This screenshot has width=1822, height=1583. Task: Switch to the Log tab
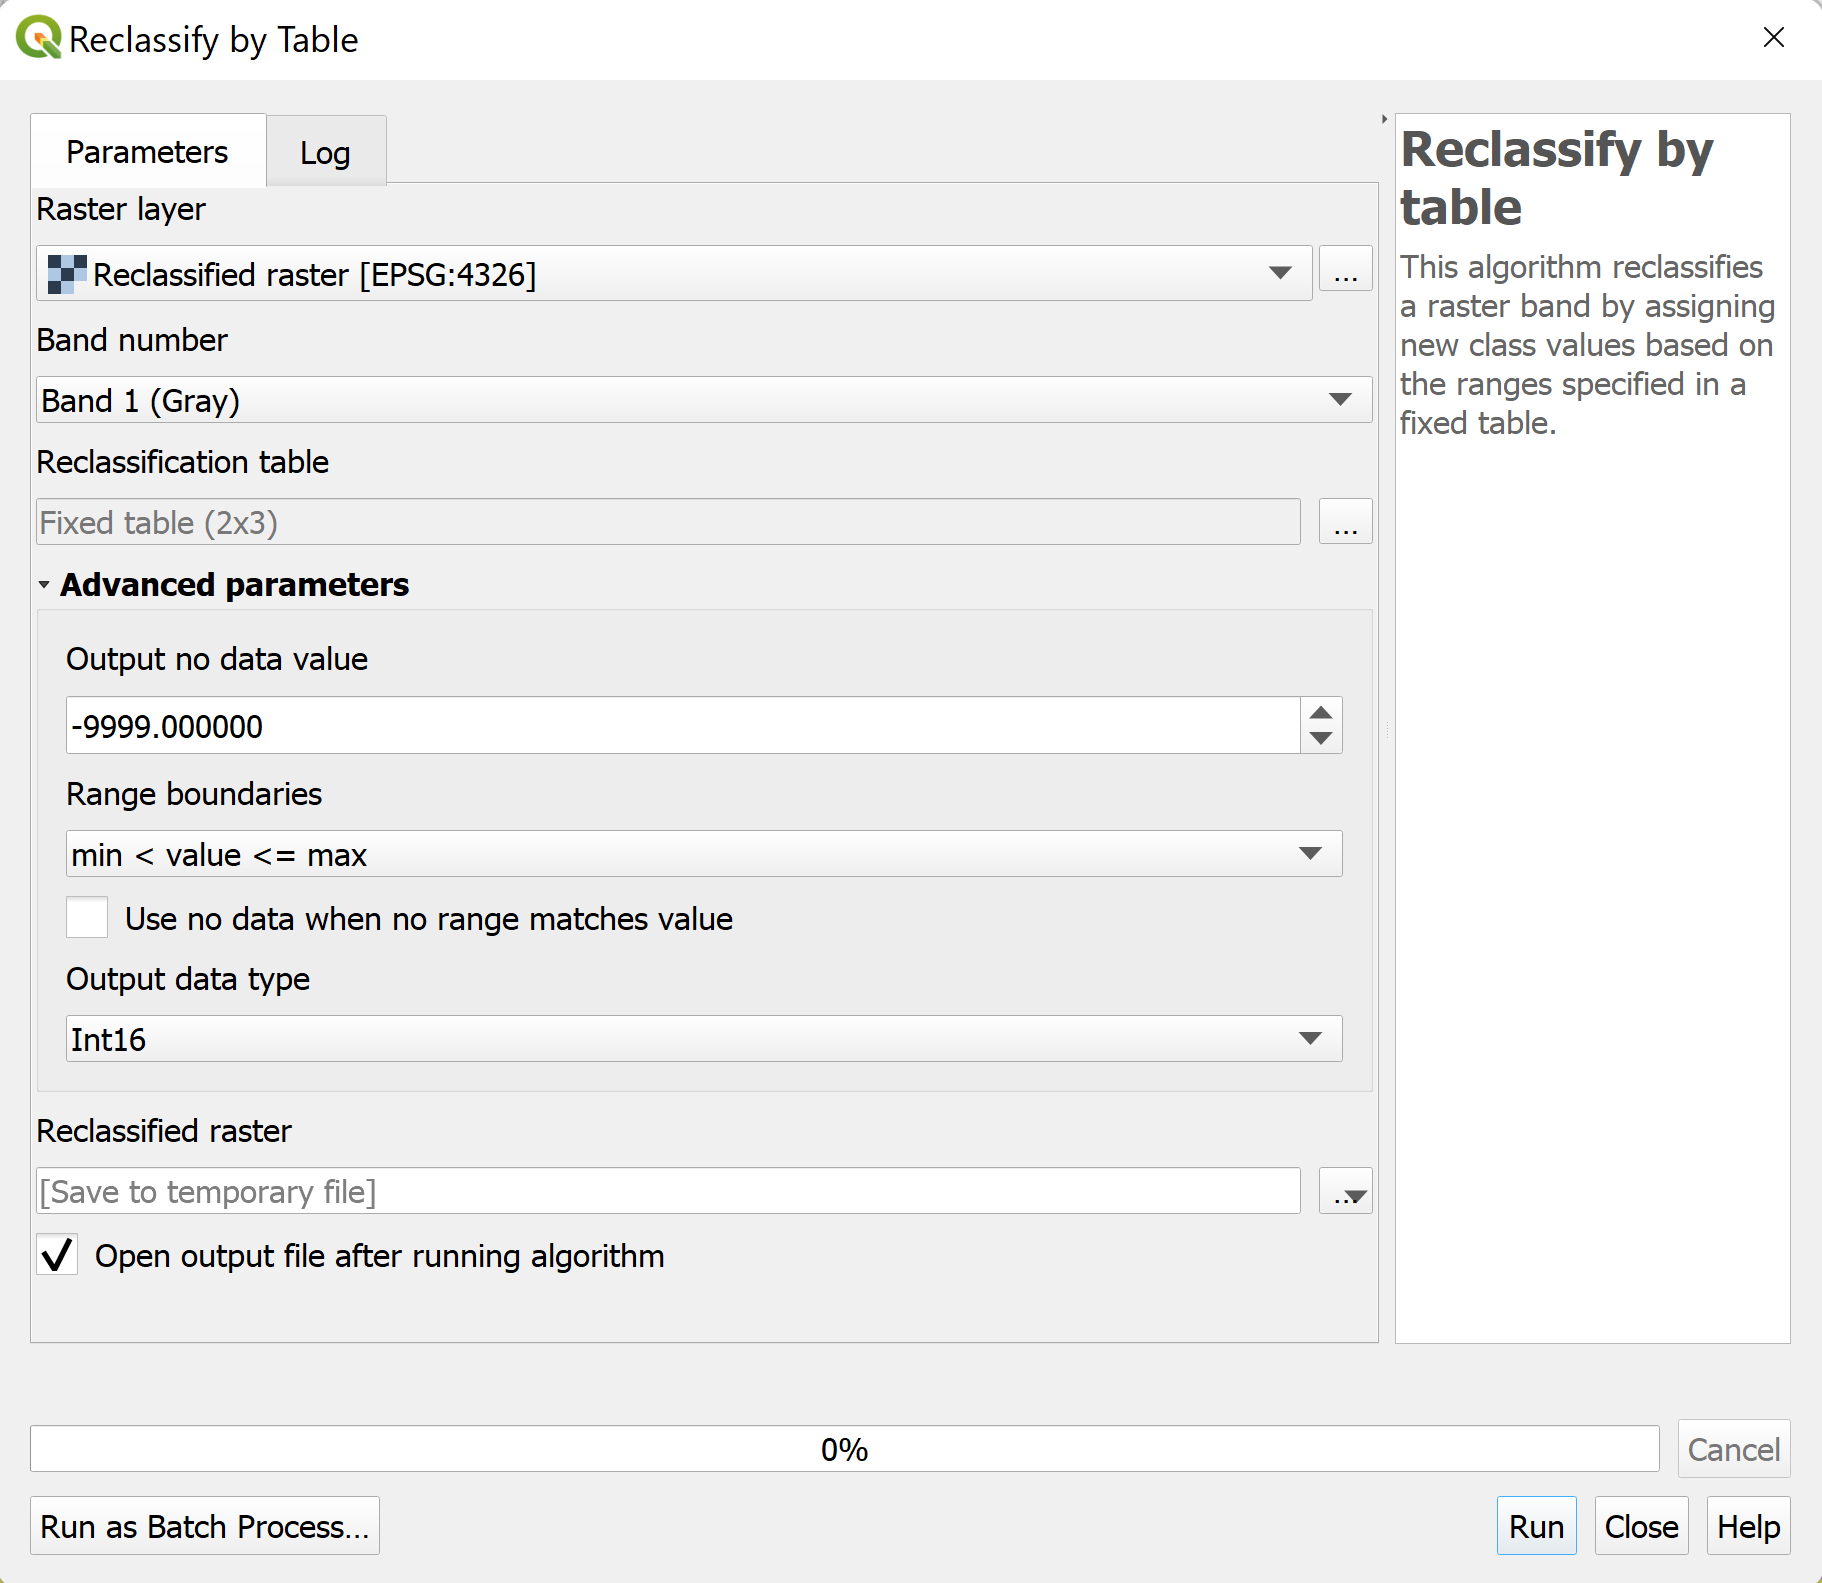(325, 153)
